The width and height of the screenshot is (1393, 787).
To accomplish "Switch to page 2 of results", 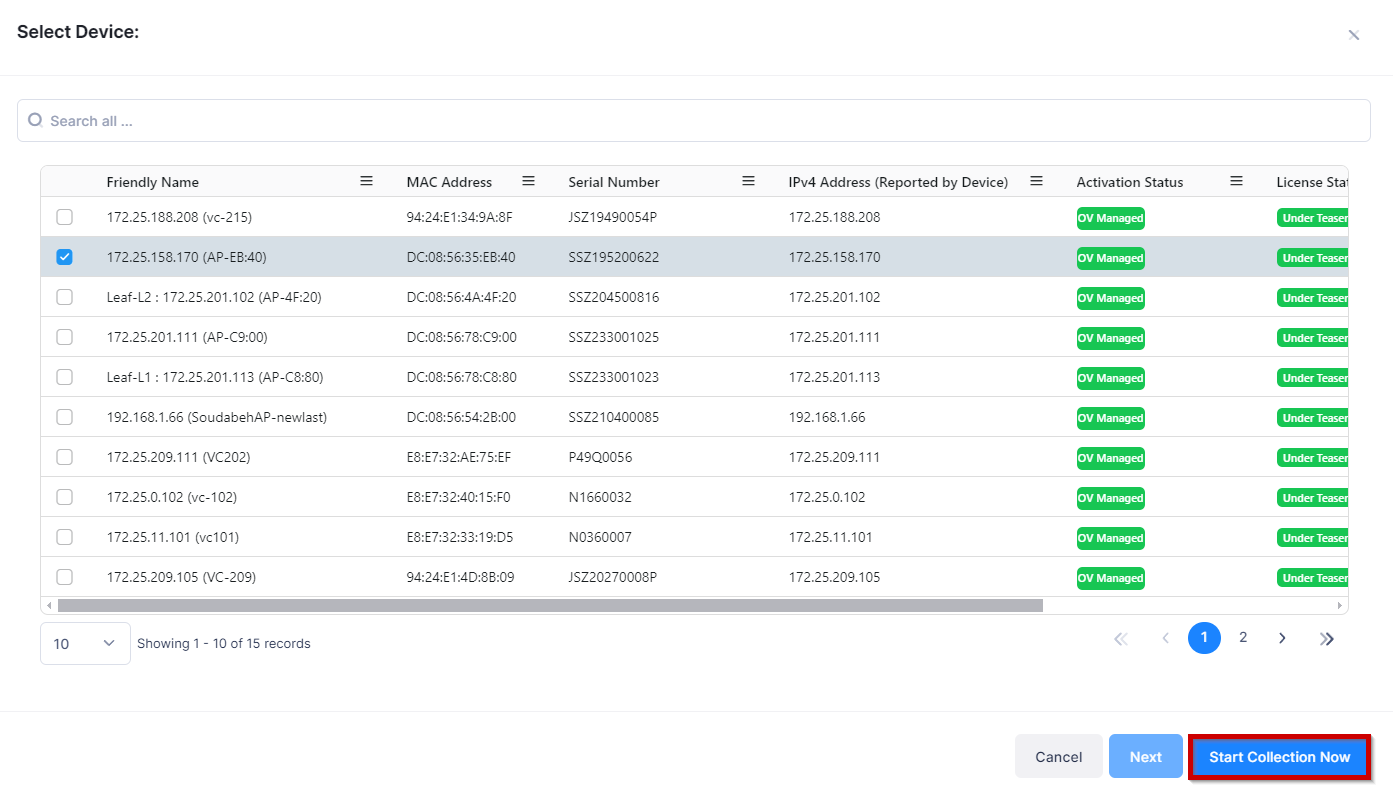I will click(1243, 638).
